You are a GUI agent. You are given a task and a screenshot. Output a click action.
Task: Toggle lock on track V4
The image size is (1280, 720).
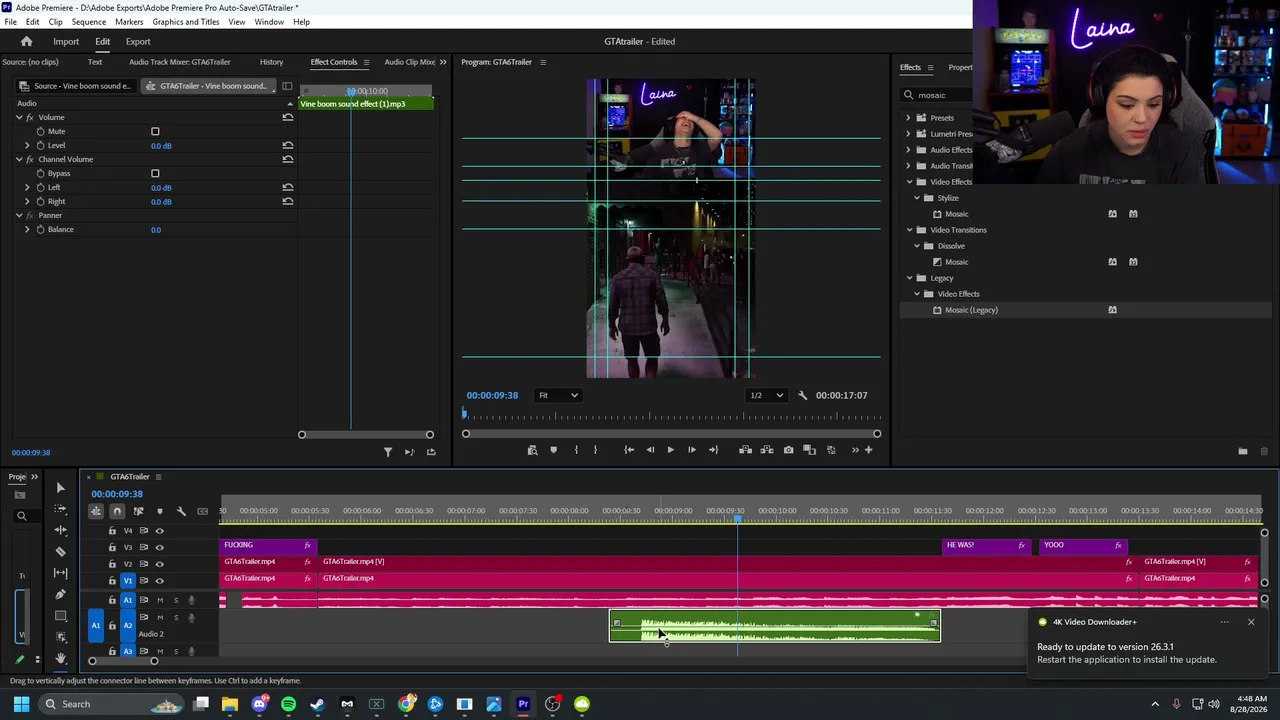tap(112, 531)
